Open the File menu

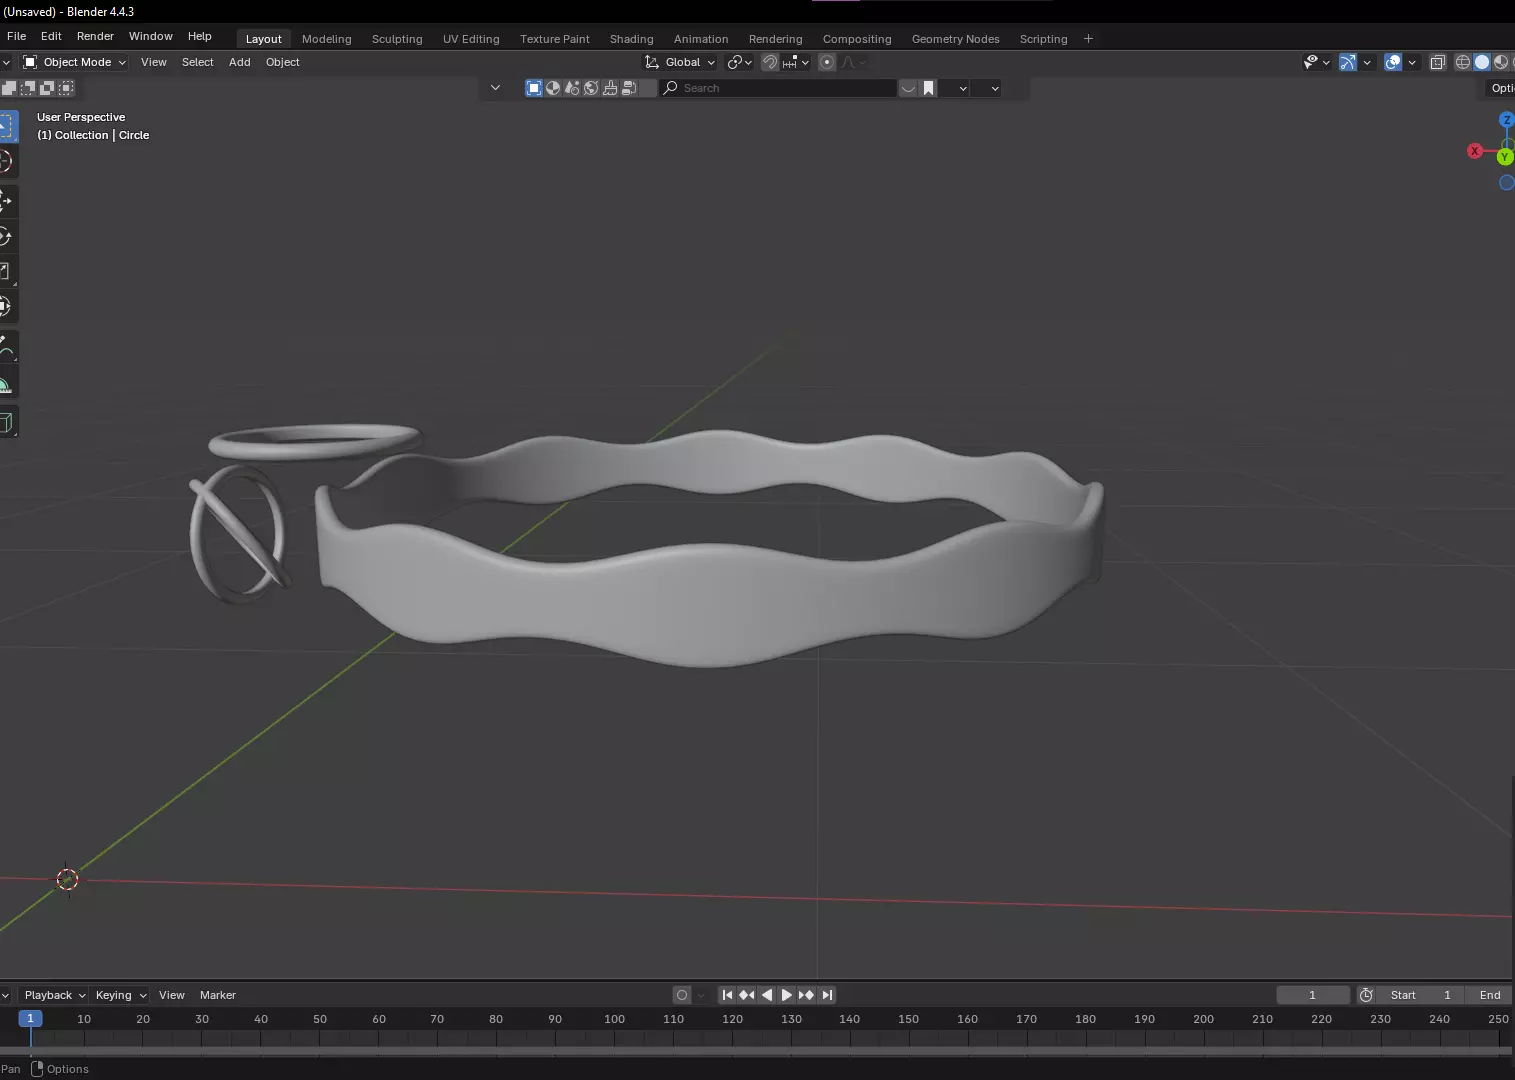pyautogui.click(x=16, y=36)
